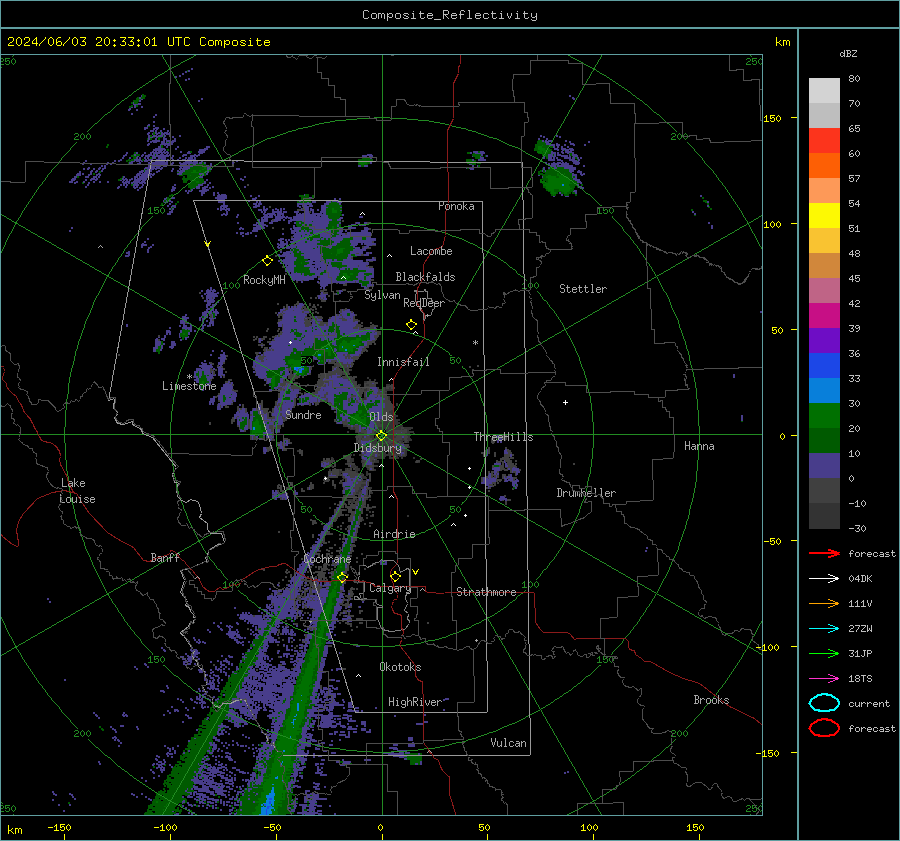Screen dimensions: 900x841
Task: Click the yellow diamond marker above Calgary
Action: [x=395, y=576]
